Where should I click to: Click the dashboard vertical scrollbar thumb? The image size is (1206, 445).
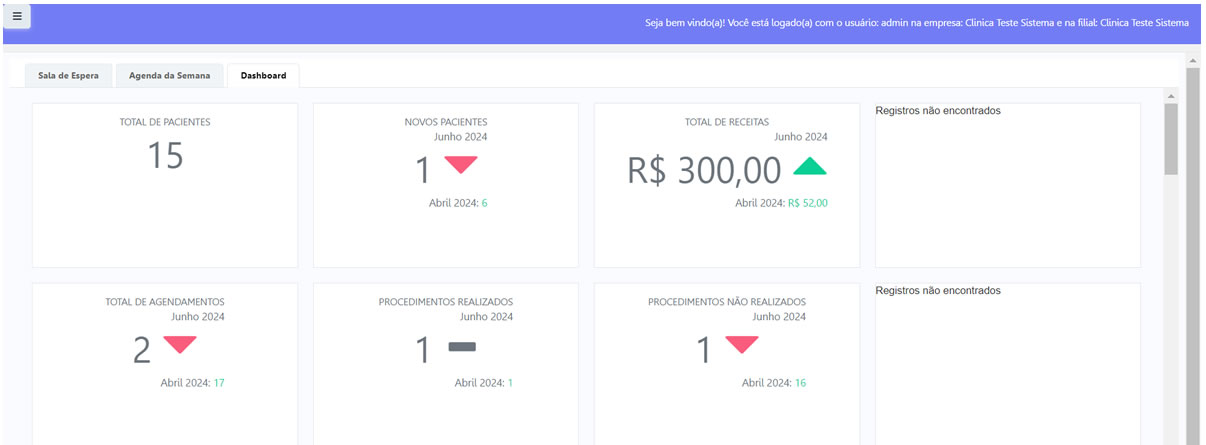coord(1171,138)
